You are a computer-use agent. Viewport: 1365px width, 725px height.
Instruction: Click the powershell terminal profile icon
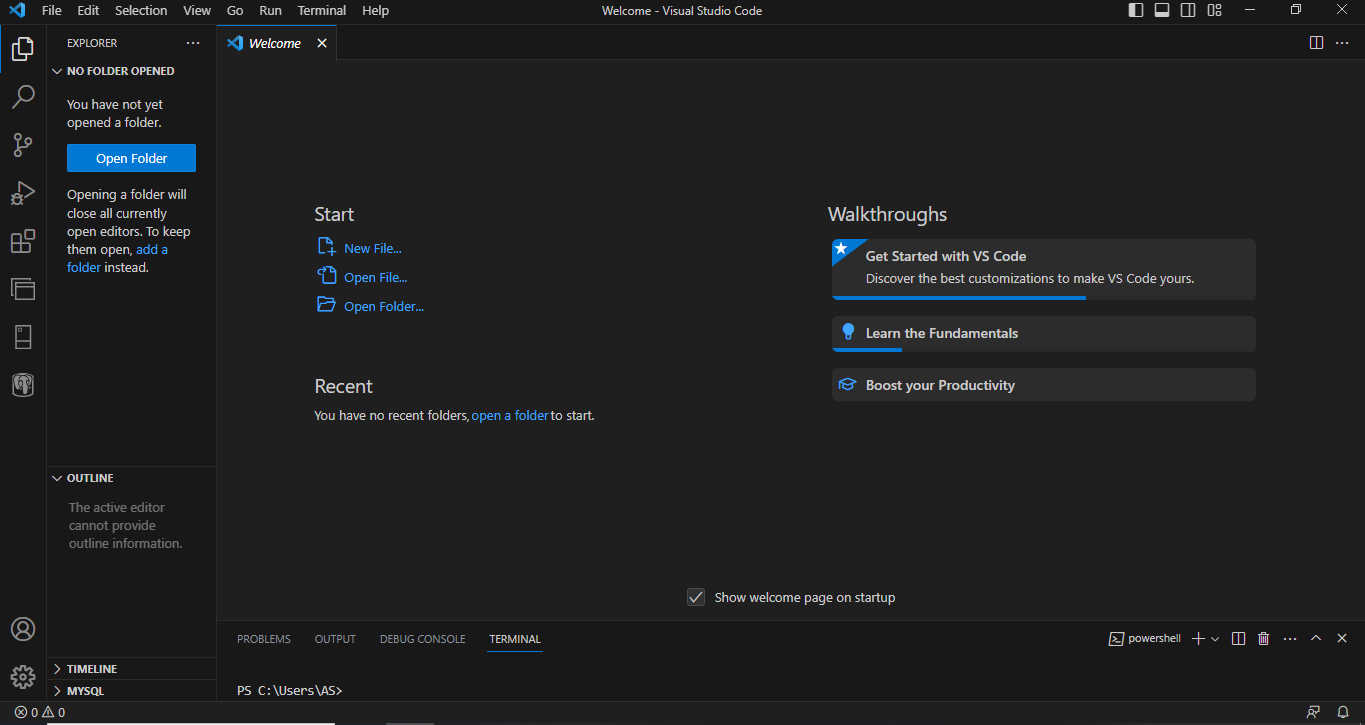pyautogui.click(x=1116, y=638)
